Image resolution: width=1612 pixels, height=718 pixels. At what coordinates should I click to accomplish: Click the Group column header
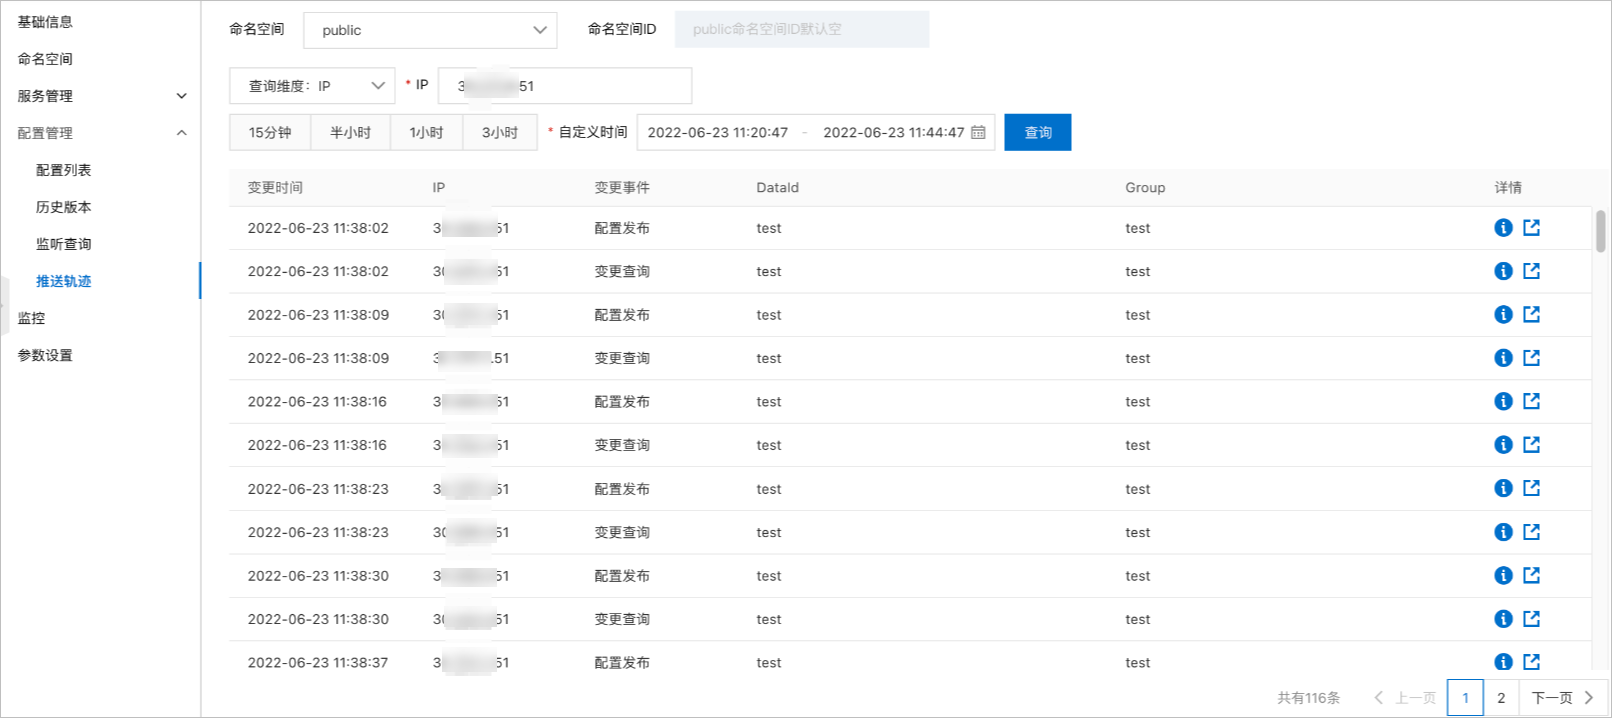1145,187
